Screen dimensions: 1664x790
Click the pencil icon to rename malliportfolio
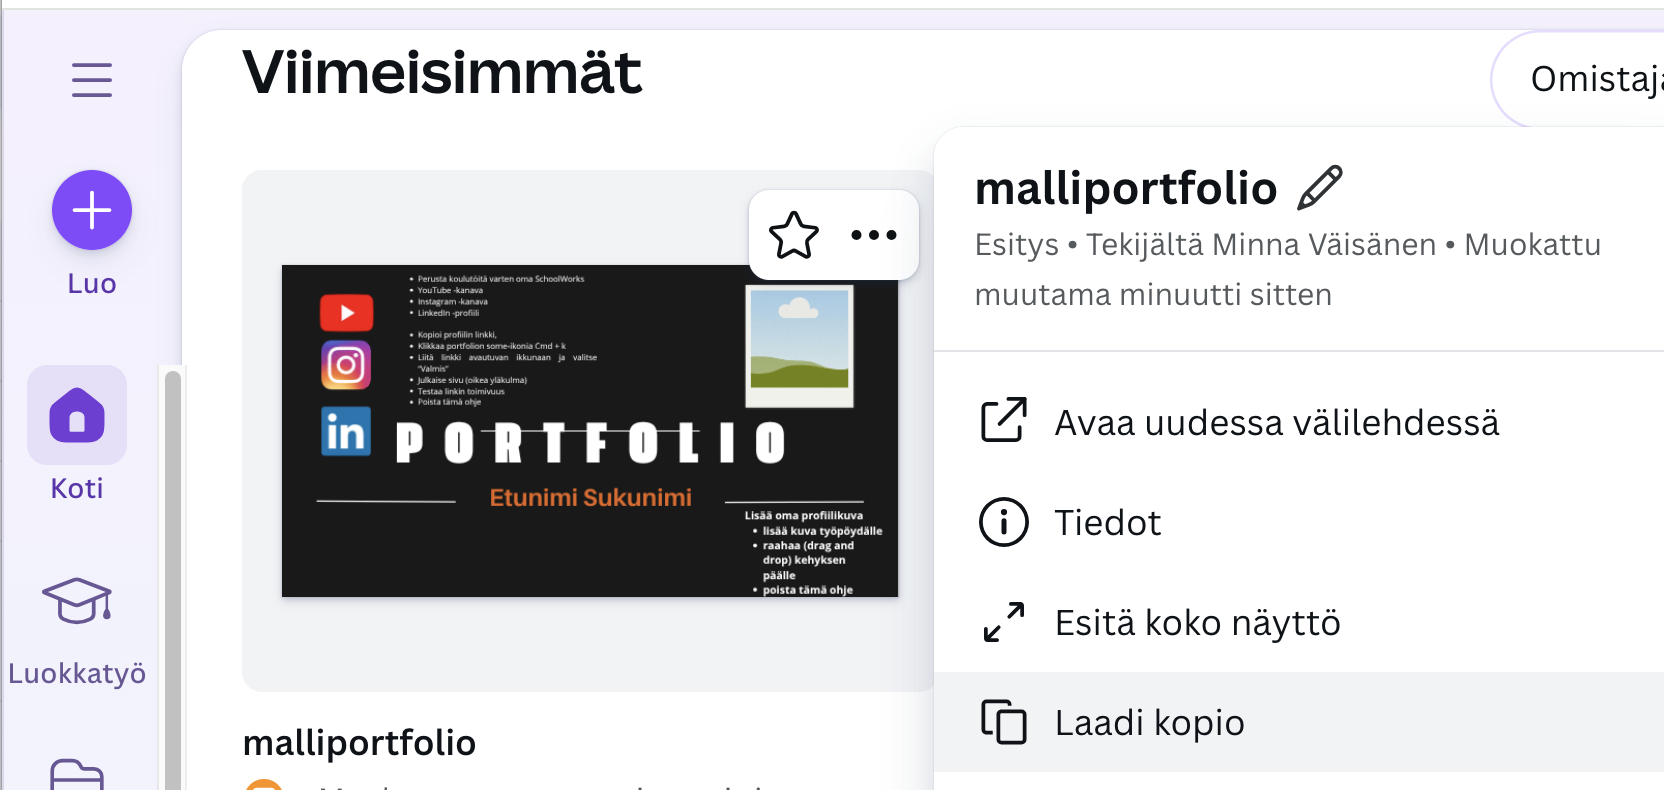(x=1319, y=188)
